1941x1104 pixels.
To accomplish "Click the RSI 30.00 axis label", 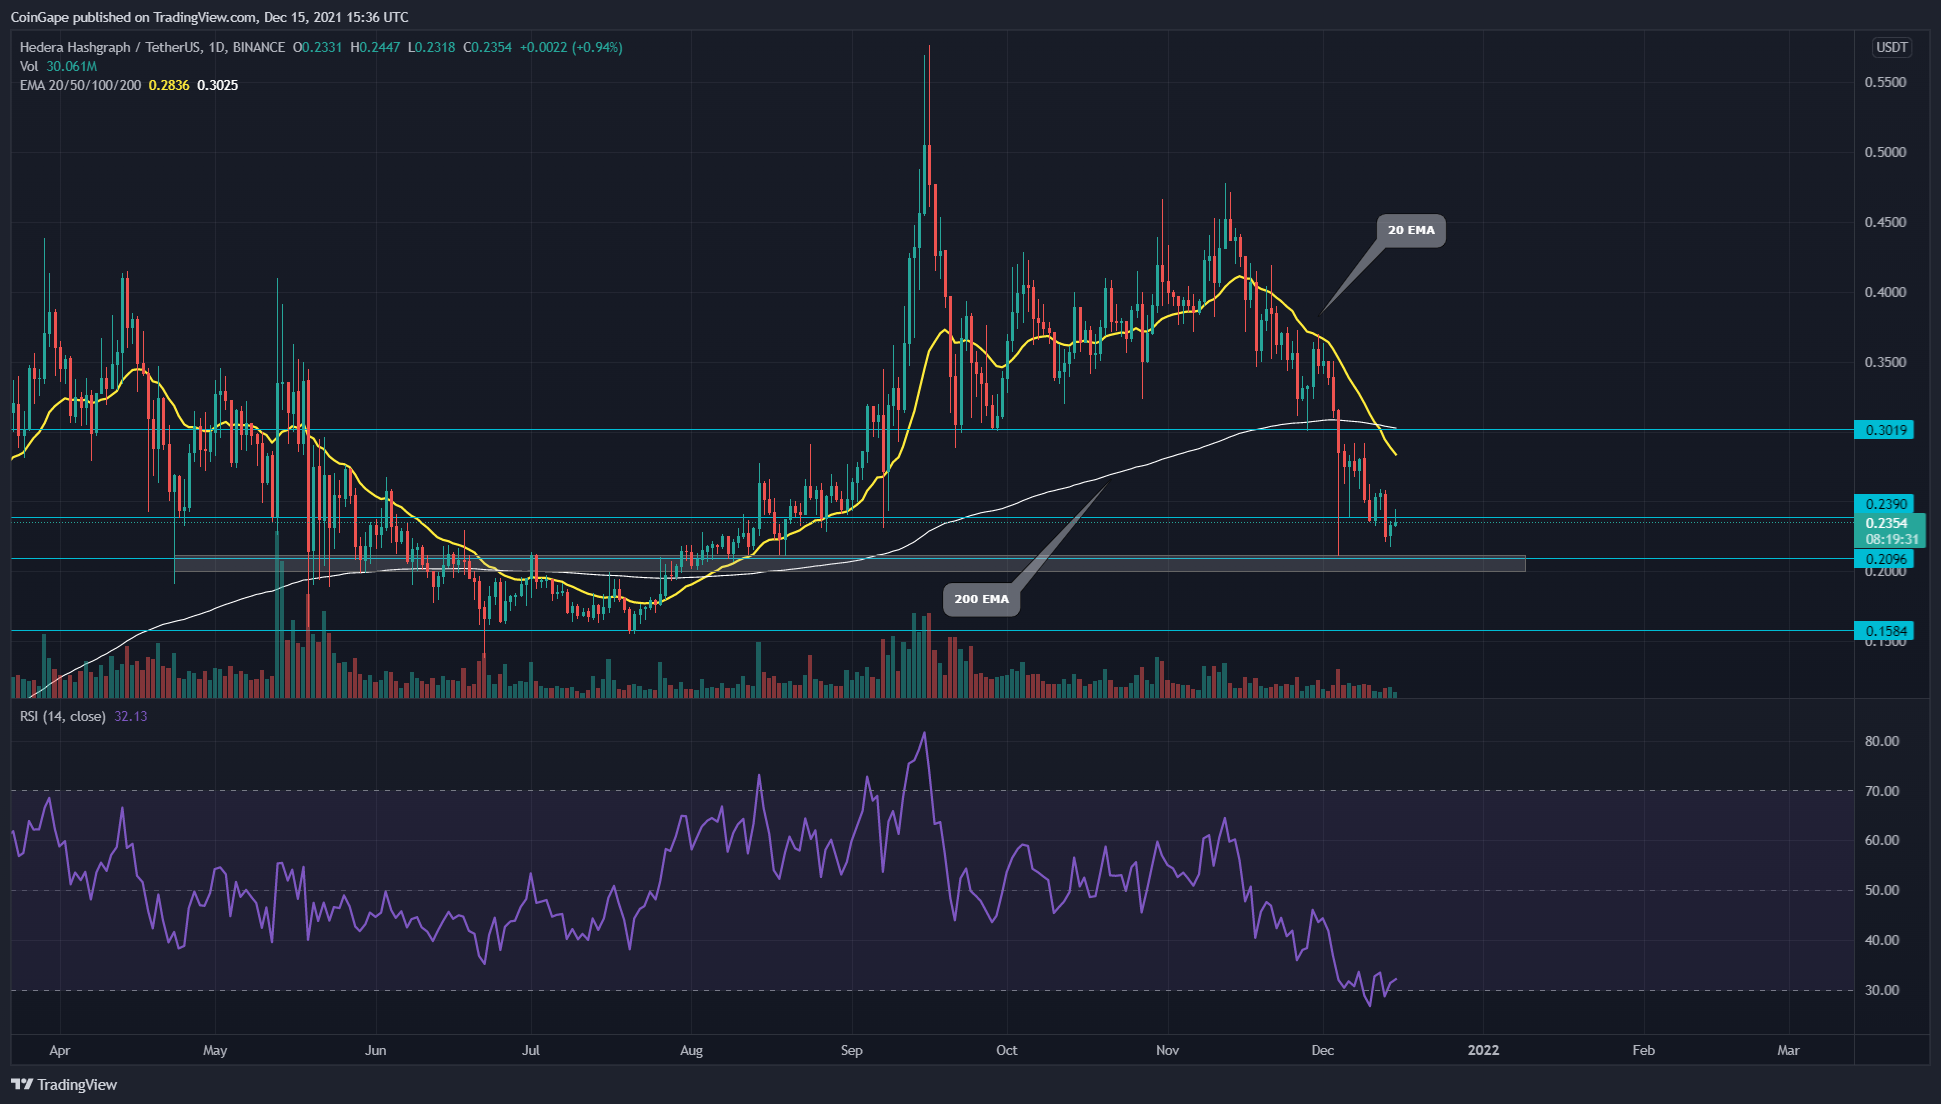I will pos(1882,990).
